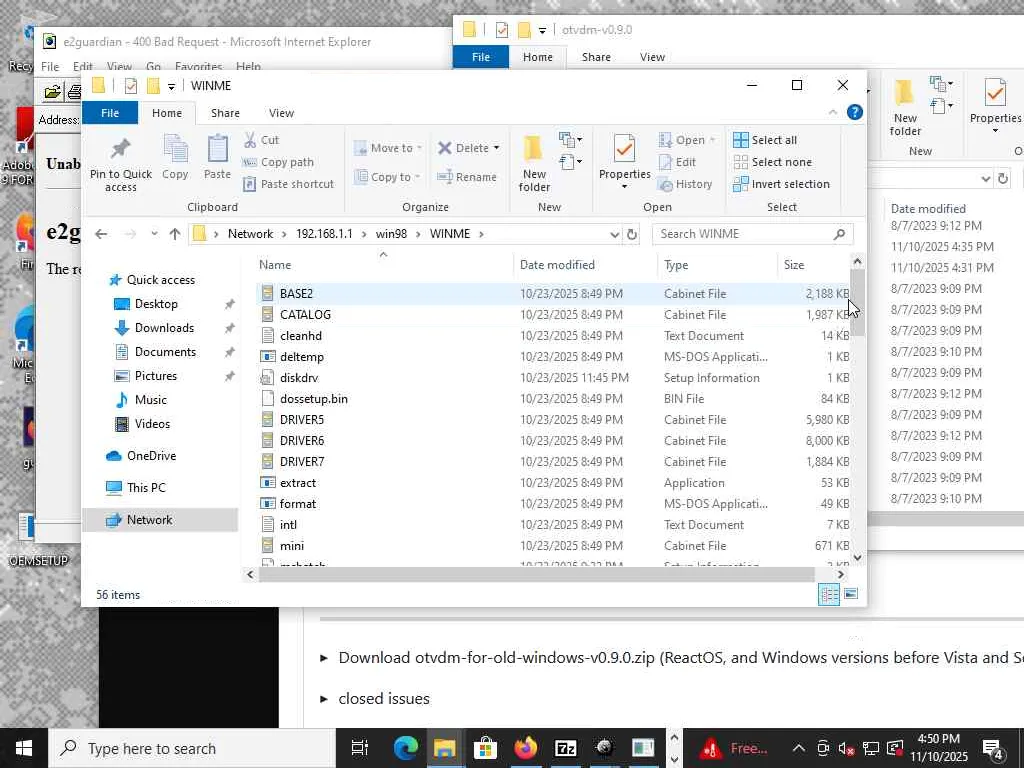Click New folder in WINME window ribbon

(534, 164)
